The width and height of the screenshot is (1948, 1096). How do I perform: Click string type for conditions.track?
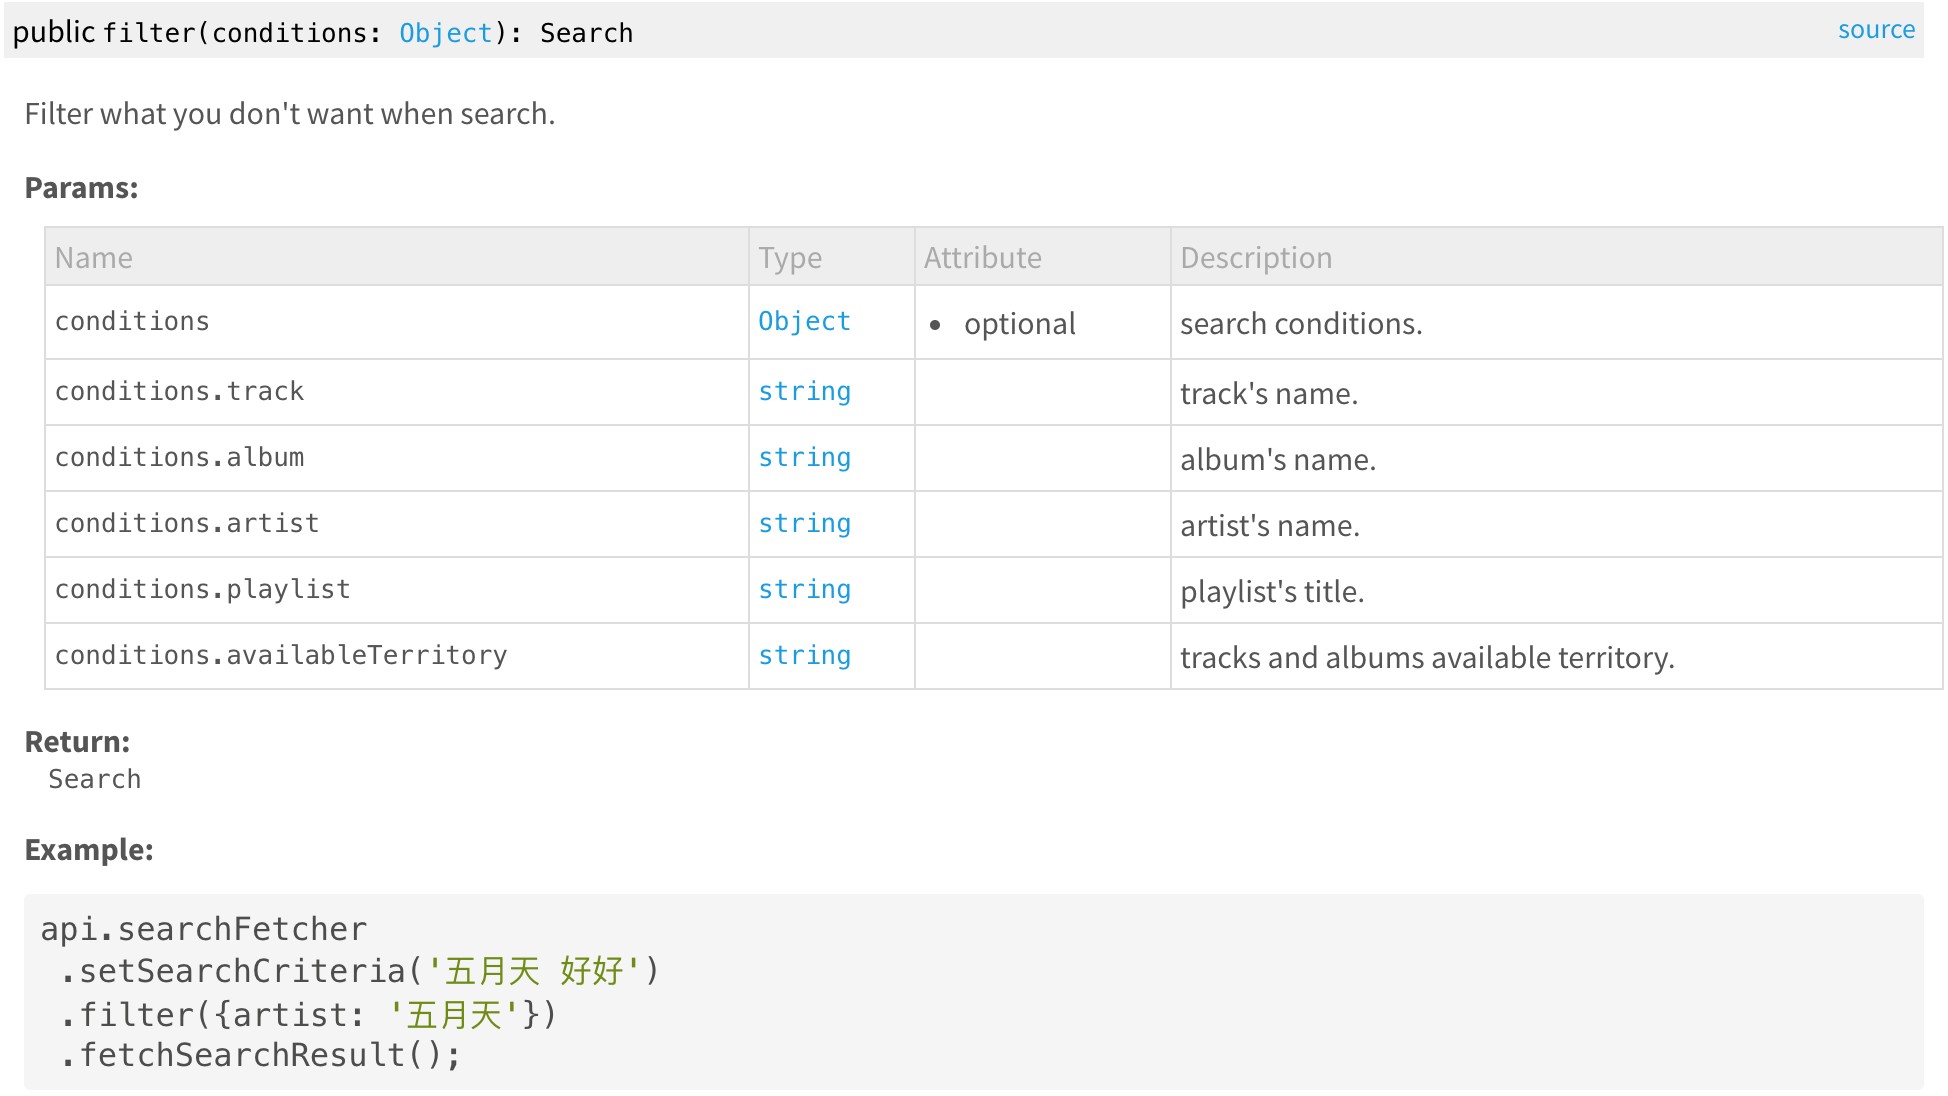pos(804,391)
